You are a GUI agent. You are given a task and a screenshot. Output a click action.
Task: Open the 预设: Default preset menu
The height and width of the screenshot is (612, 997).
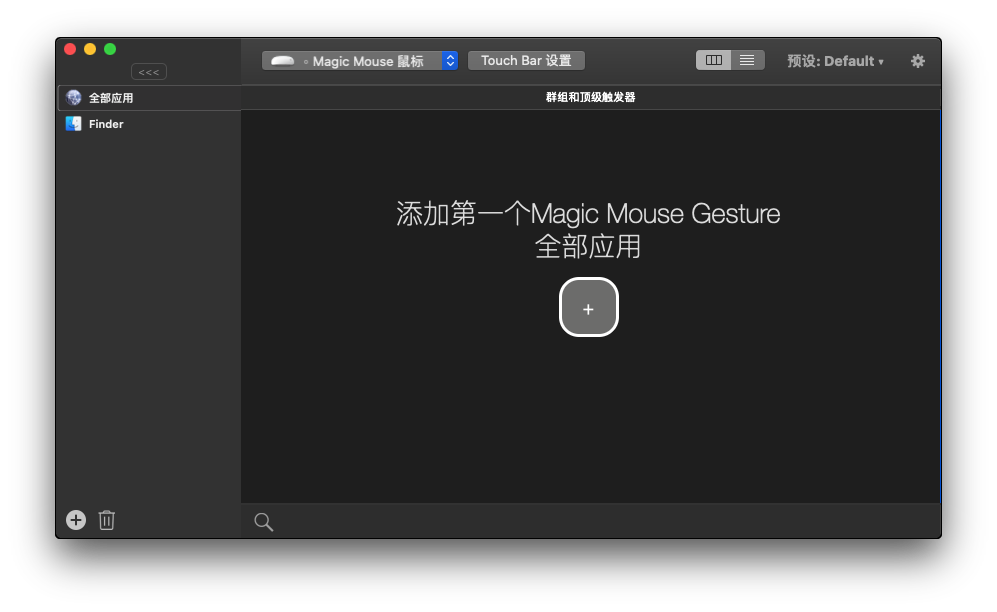835,61
